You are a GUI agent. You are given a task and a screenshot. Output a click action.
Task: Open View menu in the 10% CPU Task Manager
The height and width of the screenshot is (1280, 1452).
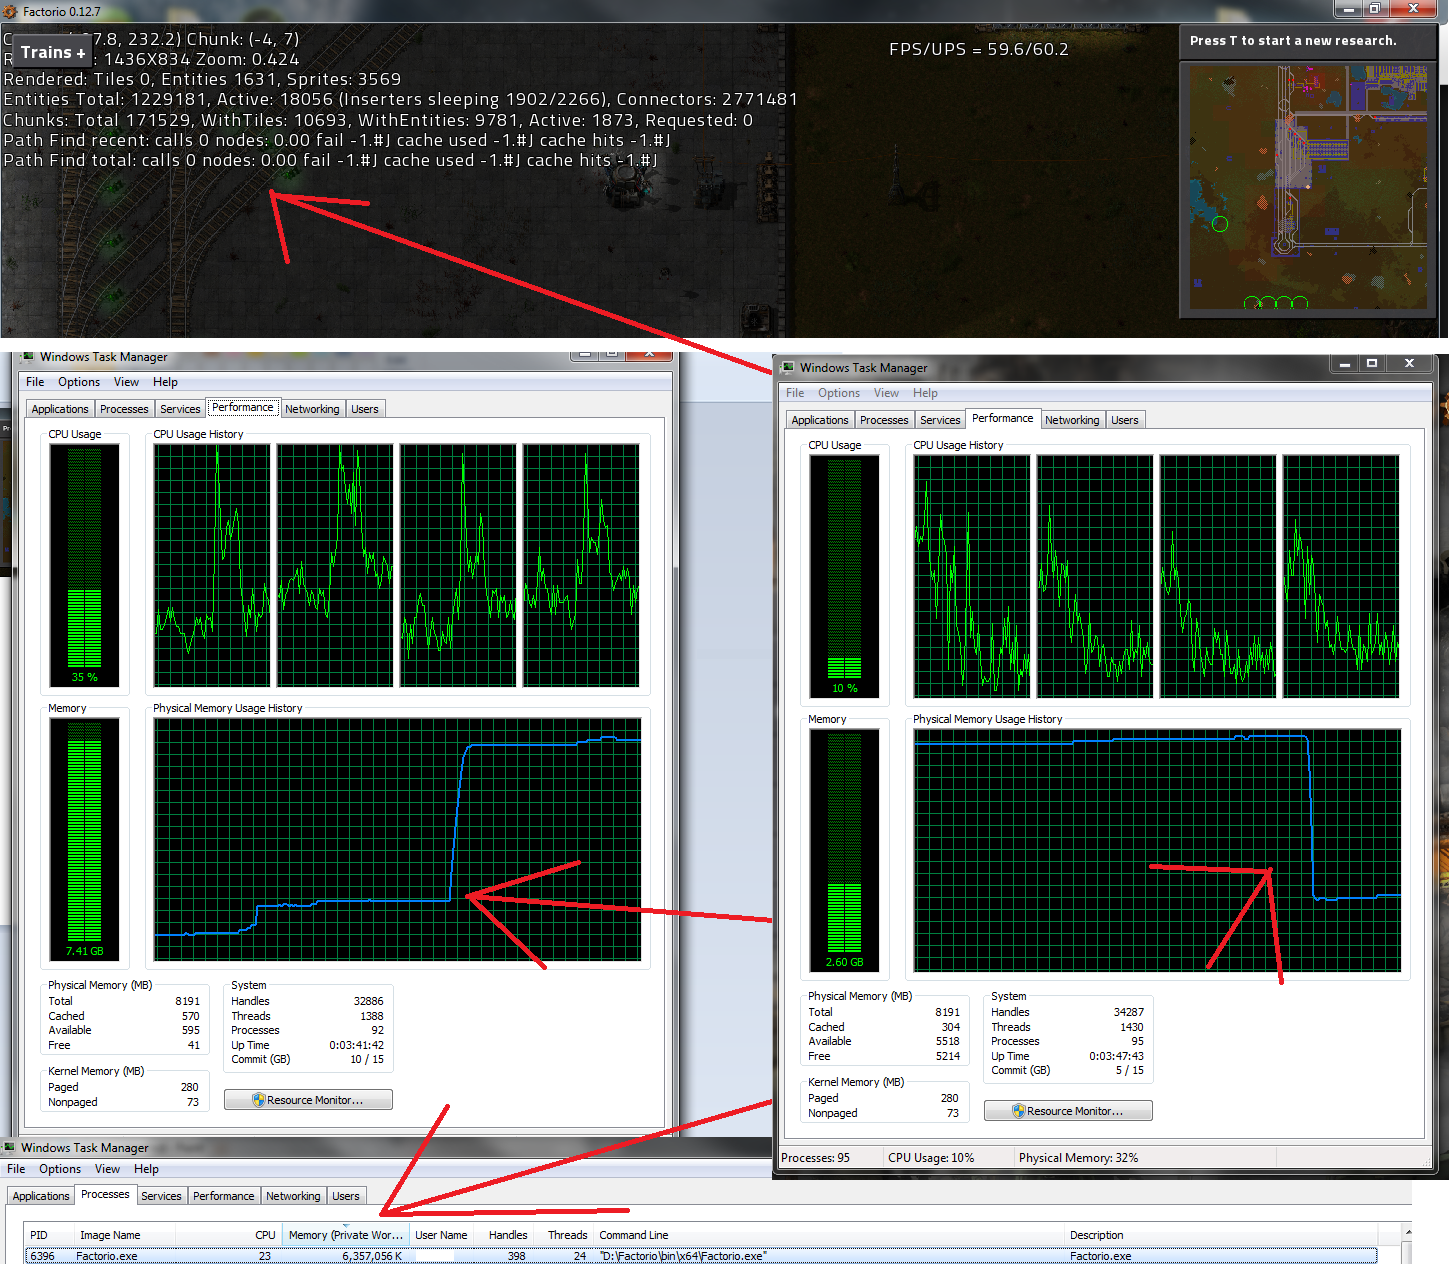click(x=886, y=393)
